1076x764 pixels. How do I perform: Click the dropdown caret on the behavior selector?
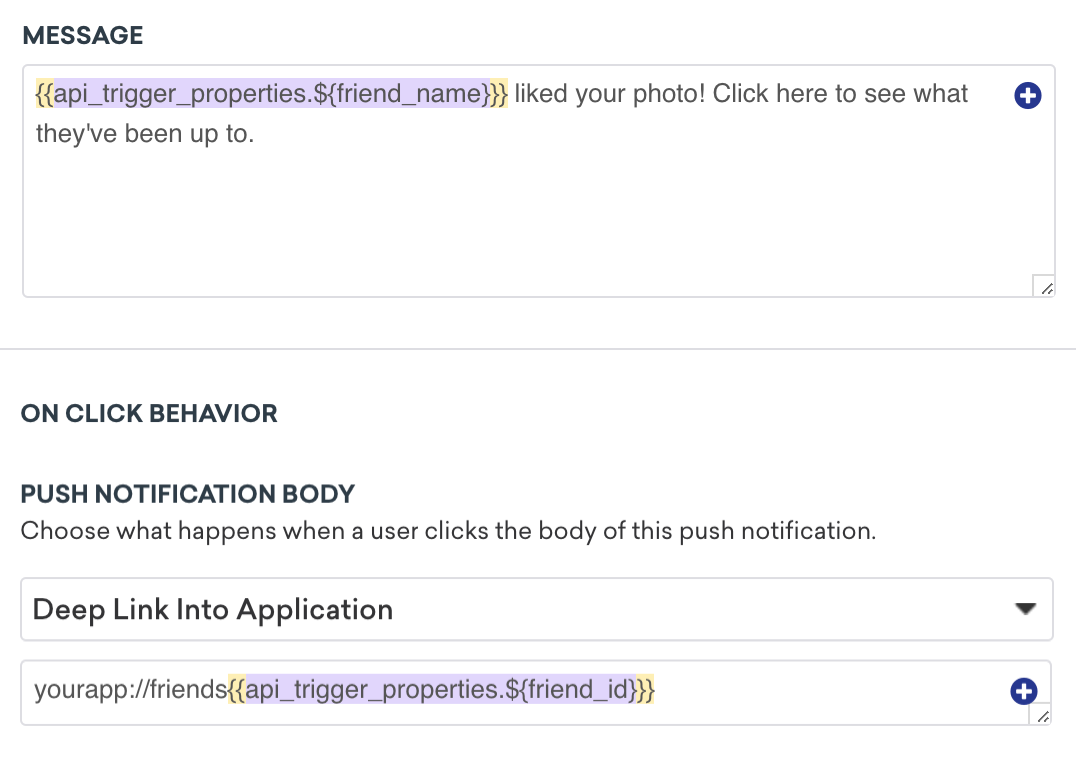[1026, 608]
